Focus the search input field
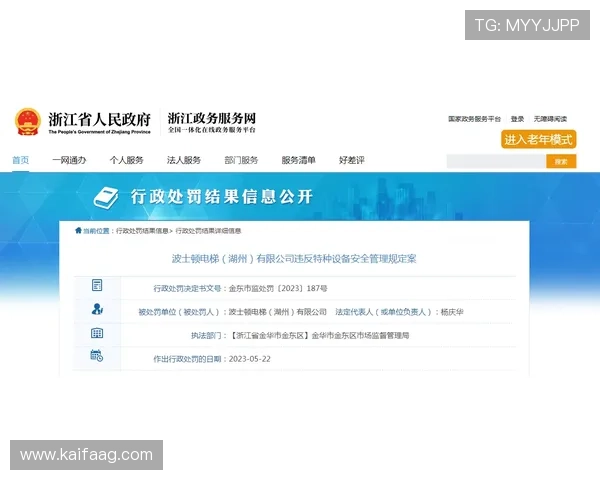 coord(496,162)
